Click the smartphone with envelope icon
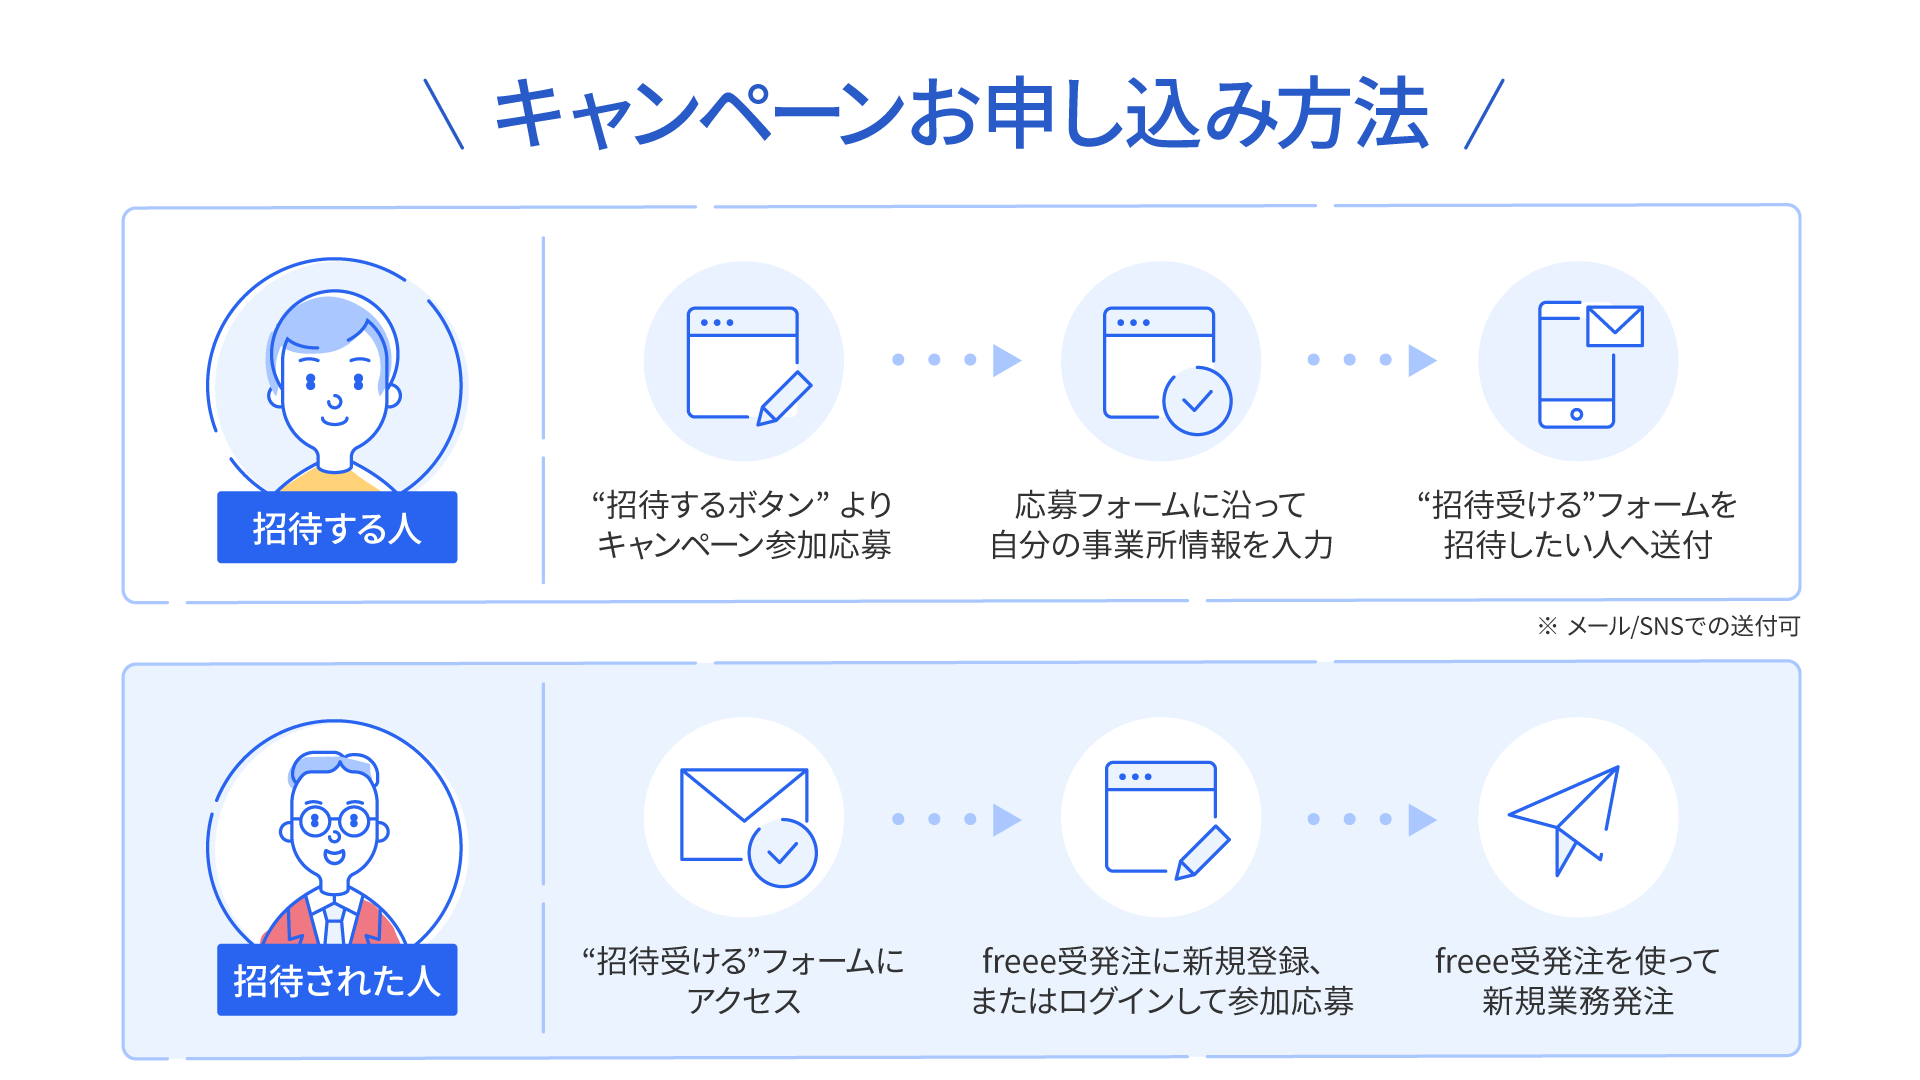This screenshot has height=1080, width=1920. (1590, 364)
